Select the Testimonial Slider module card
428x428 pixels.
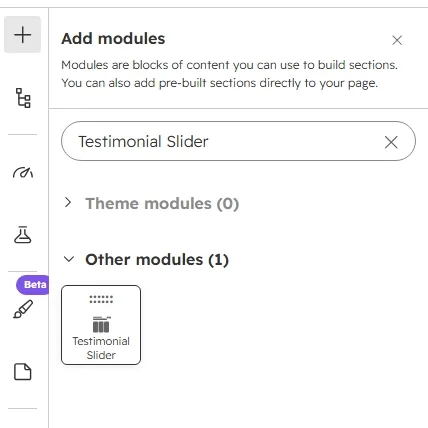tap(101, 325)
